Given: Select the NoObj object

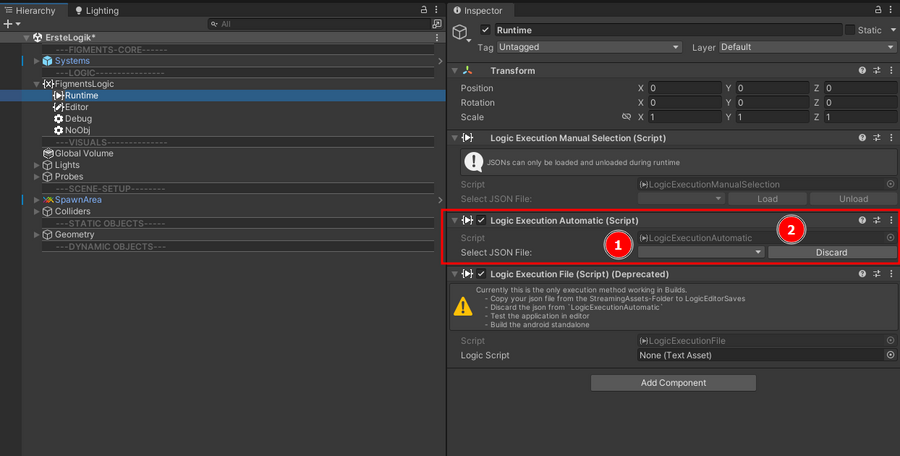Looking at the screenshot, I should click(77, 130).
